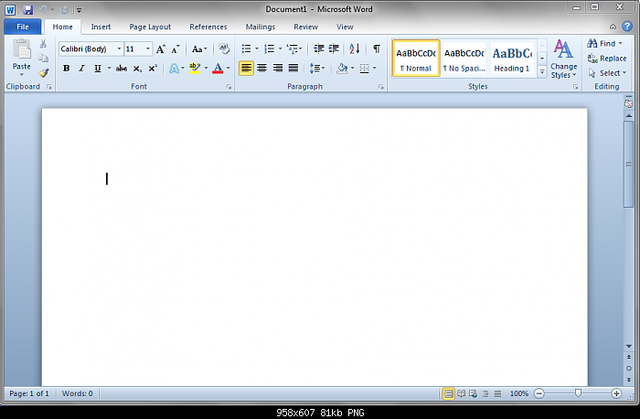
Task: Open the font size 11 dropdown
Action: pos(148,49)
